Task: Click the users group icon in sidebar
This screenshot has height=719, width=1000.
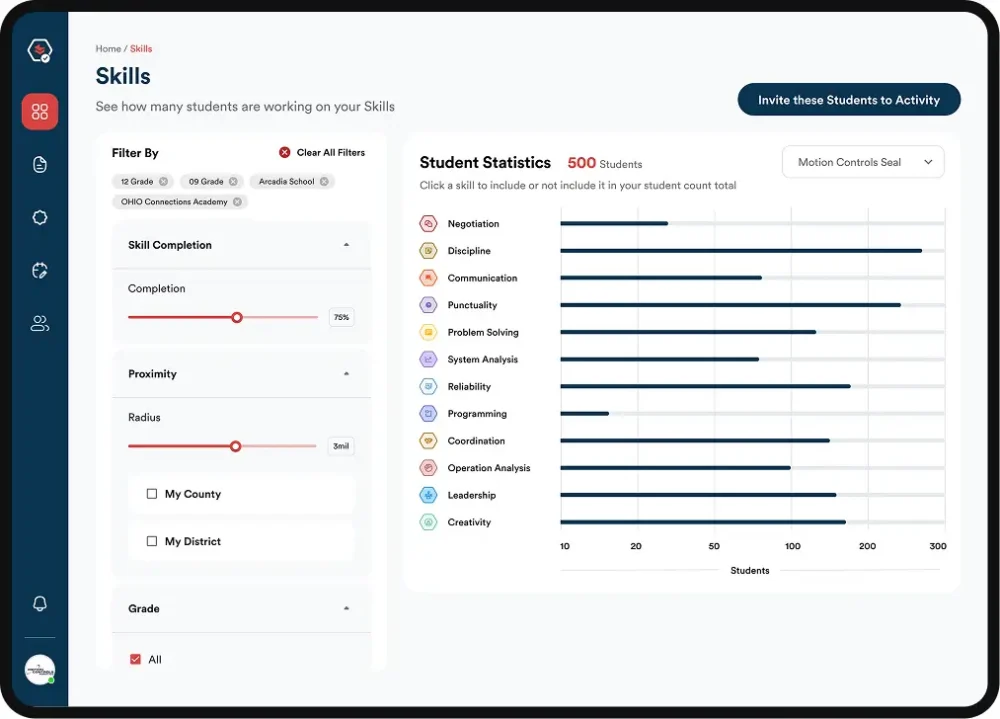Action: pos(40,324)
